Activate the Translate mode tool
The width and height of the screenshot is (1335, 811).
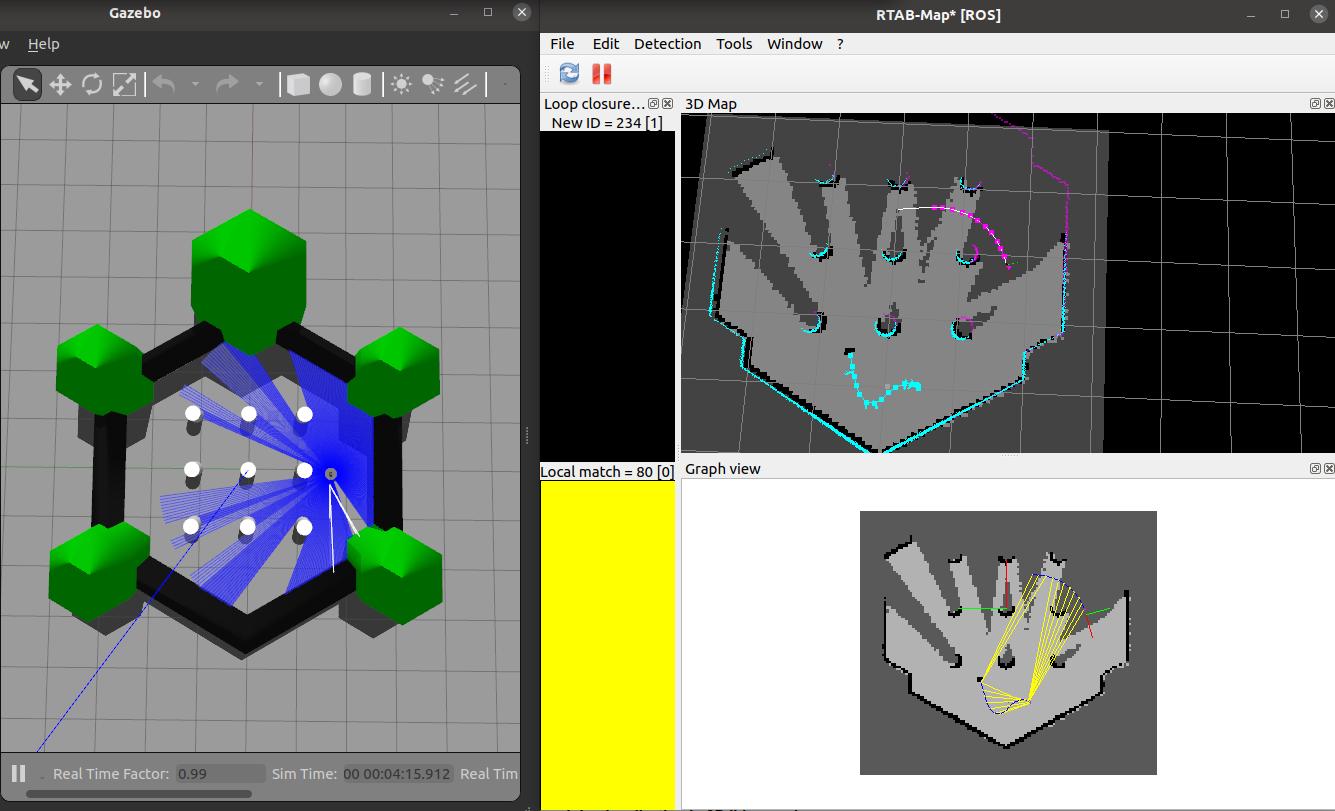click(60, 85)
